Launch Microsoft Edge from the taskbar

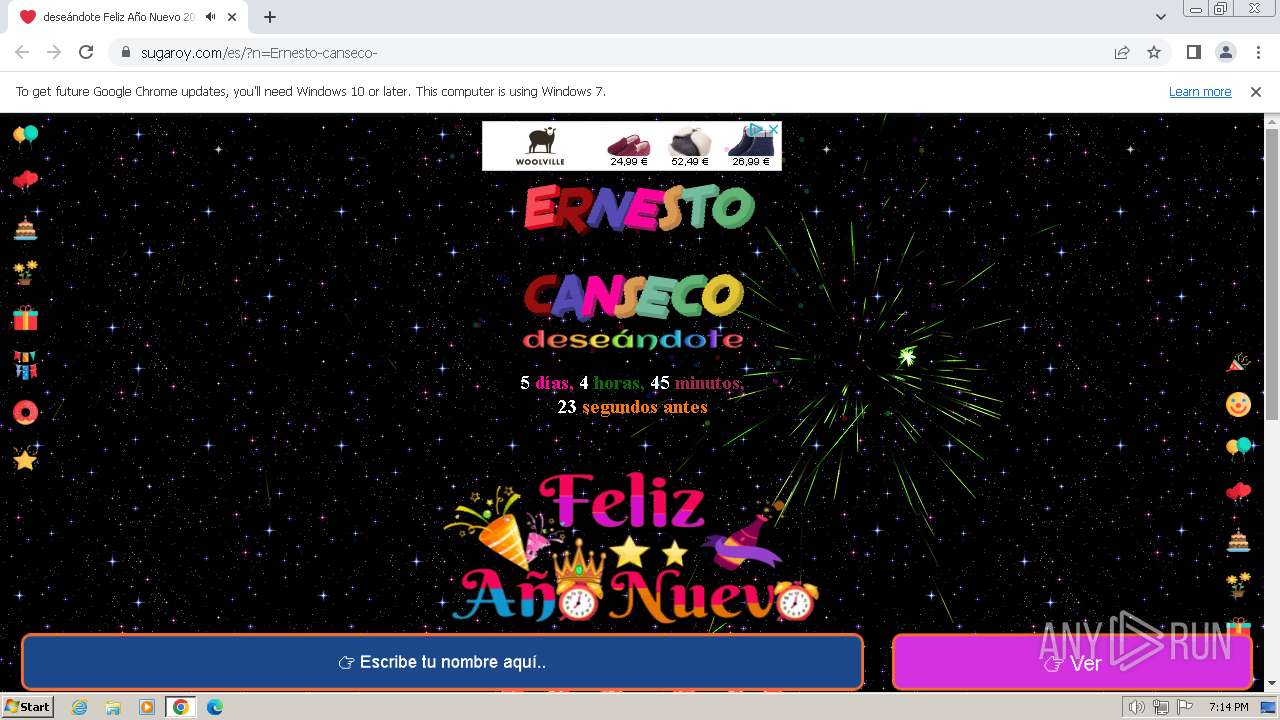pos(215,707)
